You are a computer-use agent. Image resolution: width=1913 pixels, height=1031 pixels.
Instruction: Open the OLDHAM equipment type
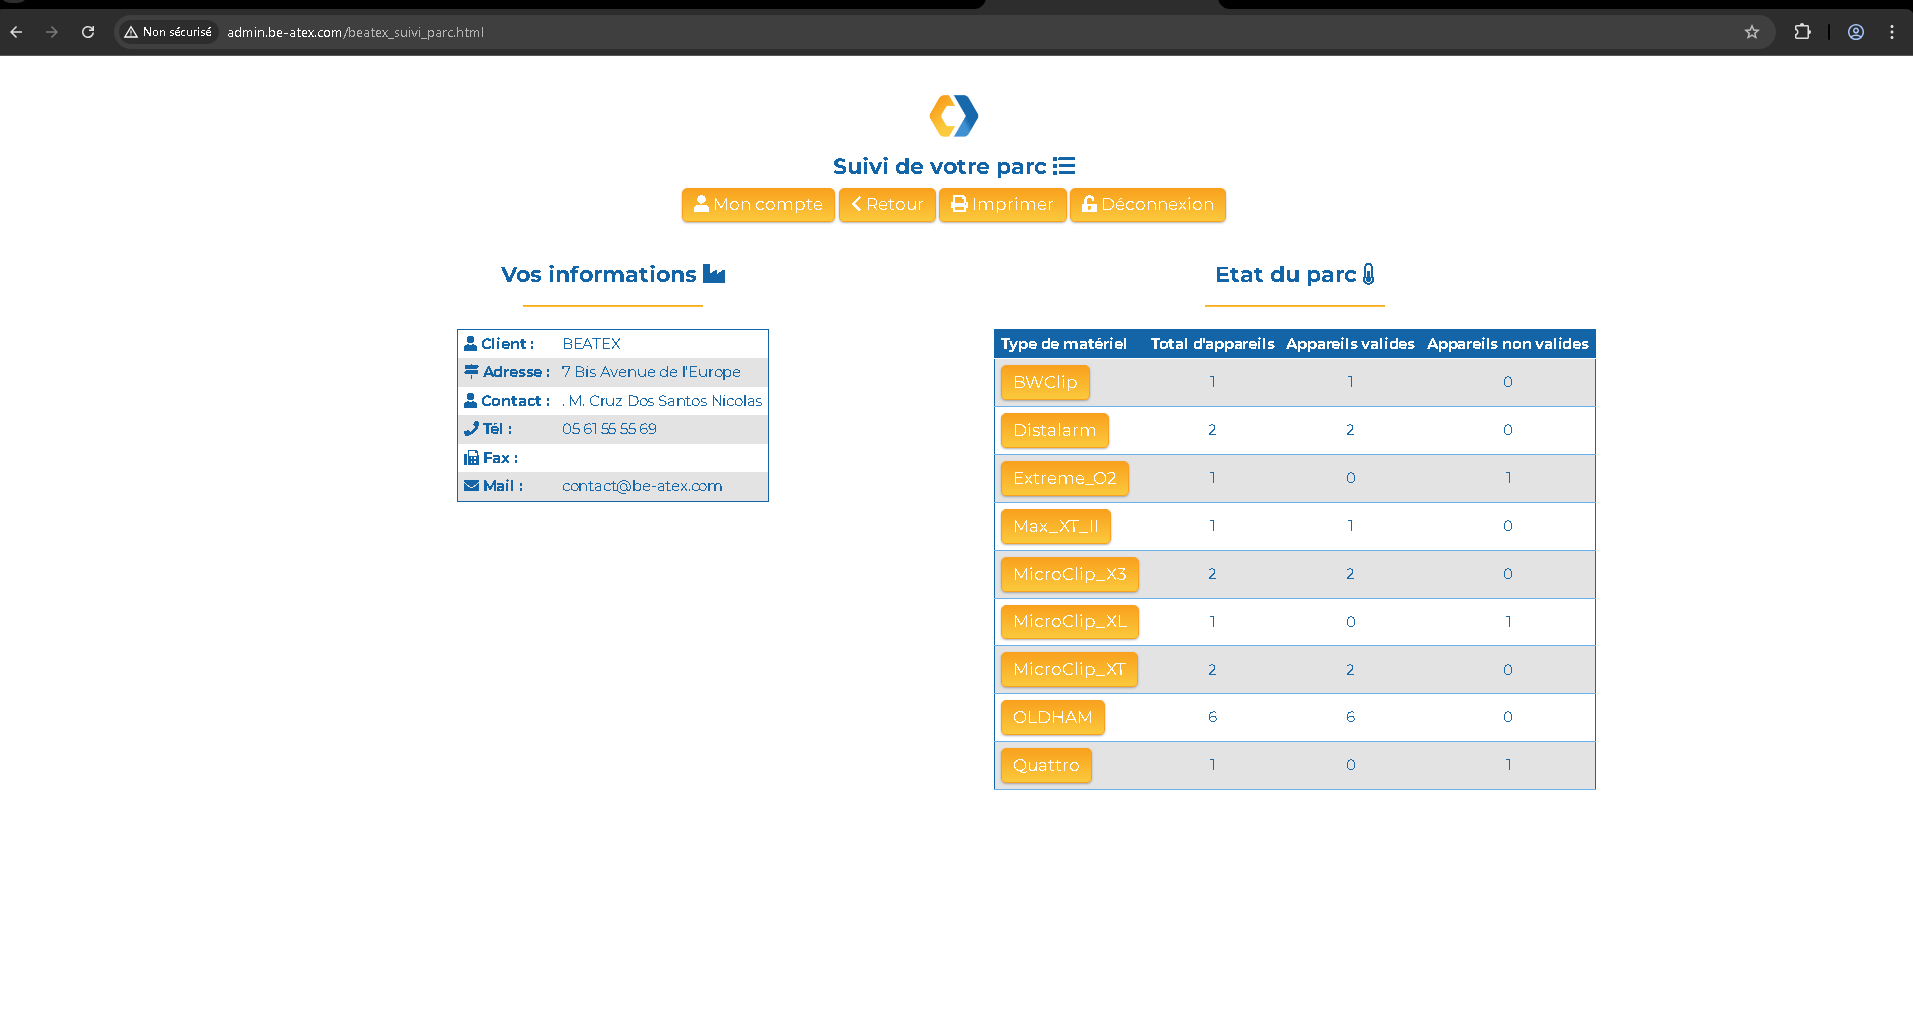coord(1052,717)
